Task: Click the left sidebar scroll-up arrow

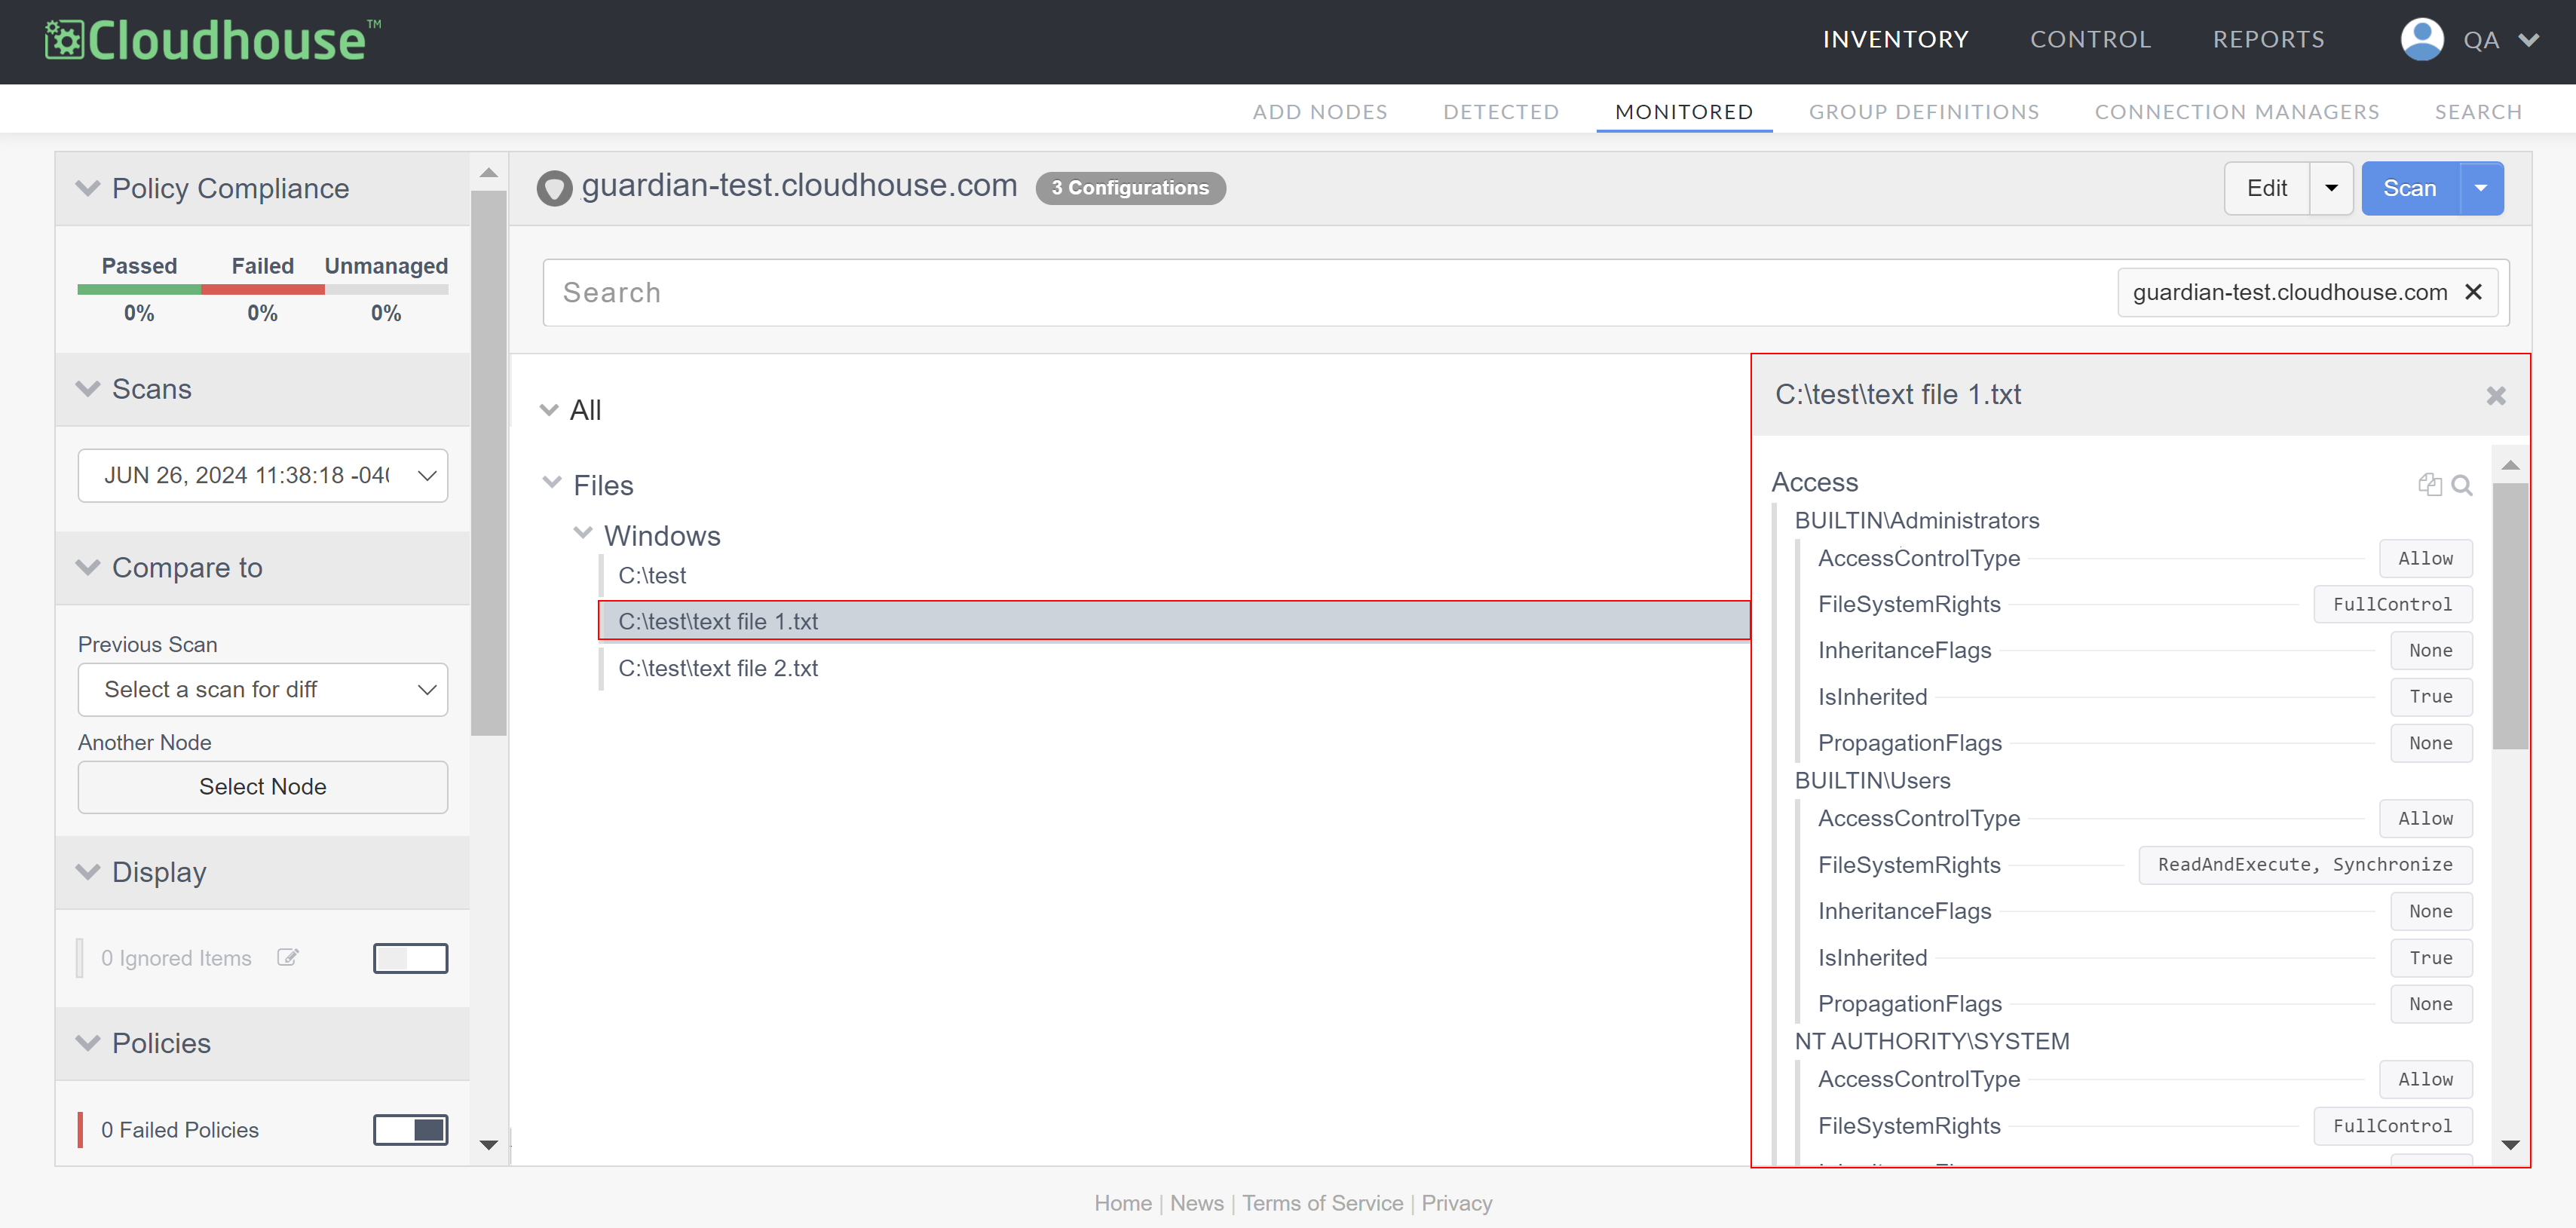Action: (488, 173)
